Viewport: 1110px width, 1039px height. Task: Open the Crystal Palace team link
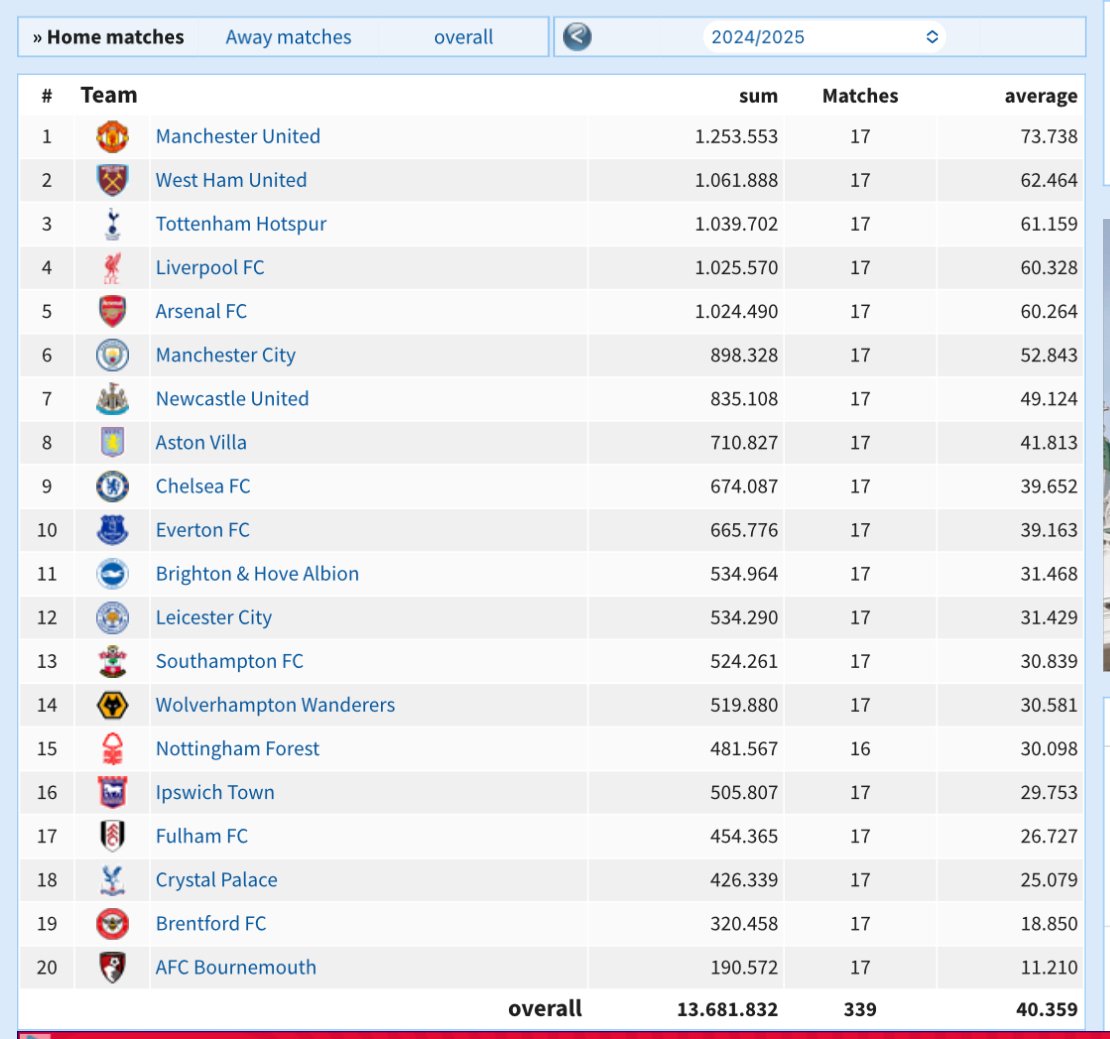pos(217,880)
